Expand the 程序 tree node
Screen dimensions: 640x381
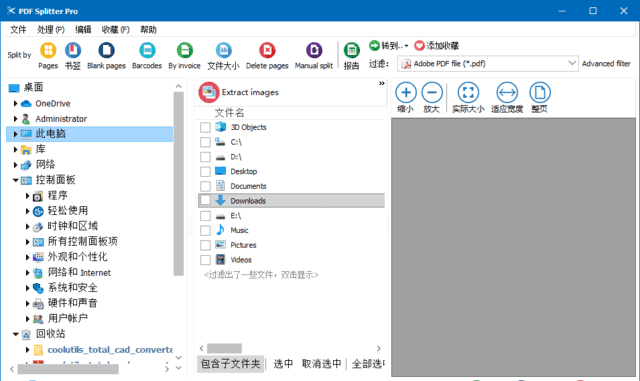pos(27,196)
